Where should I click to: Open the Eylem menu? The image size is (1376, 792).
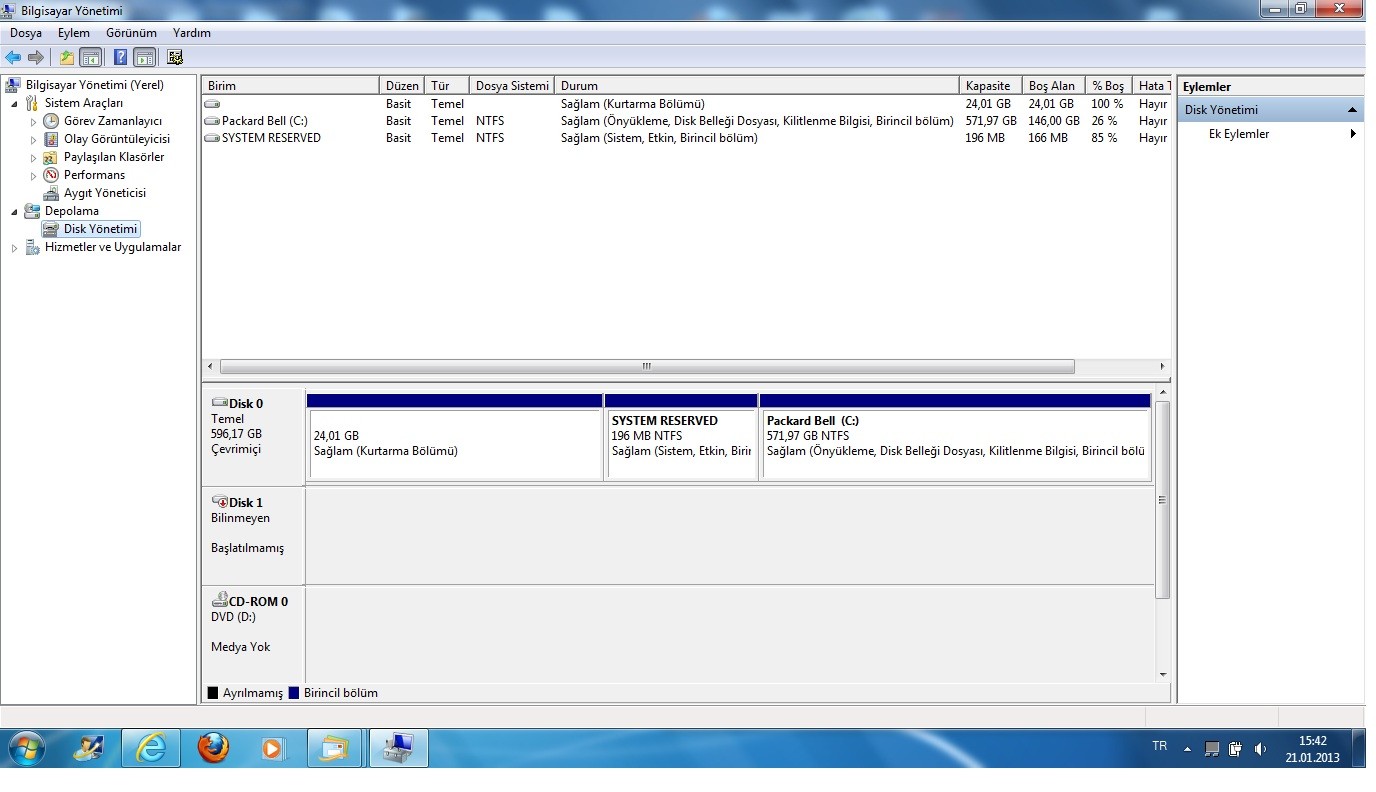click(74, 33)
